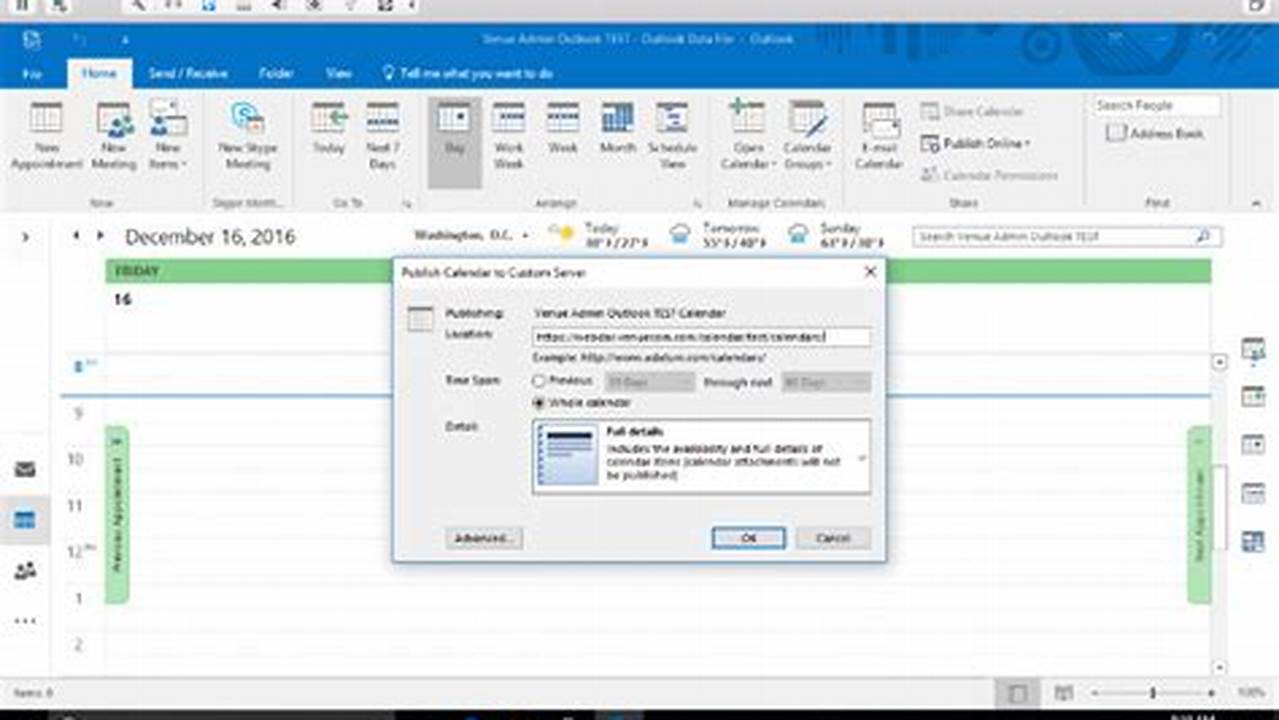The width and height of the screenshot is (1279, 720).
Task: Toggle Work Week view
Action: 509,135
